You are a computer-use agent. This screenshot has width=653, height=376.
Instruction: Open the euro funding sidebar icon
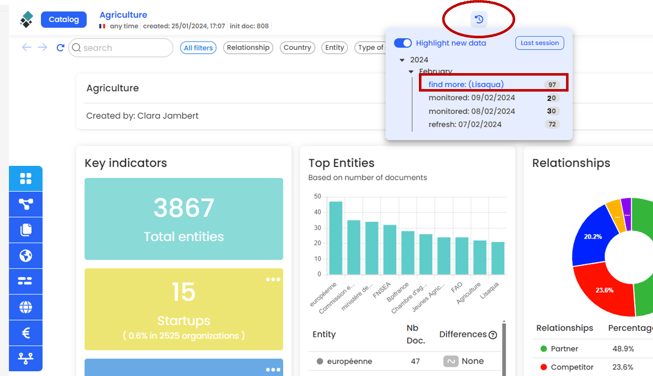(26, 333)
